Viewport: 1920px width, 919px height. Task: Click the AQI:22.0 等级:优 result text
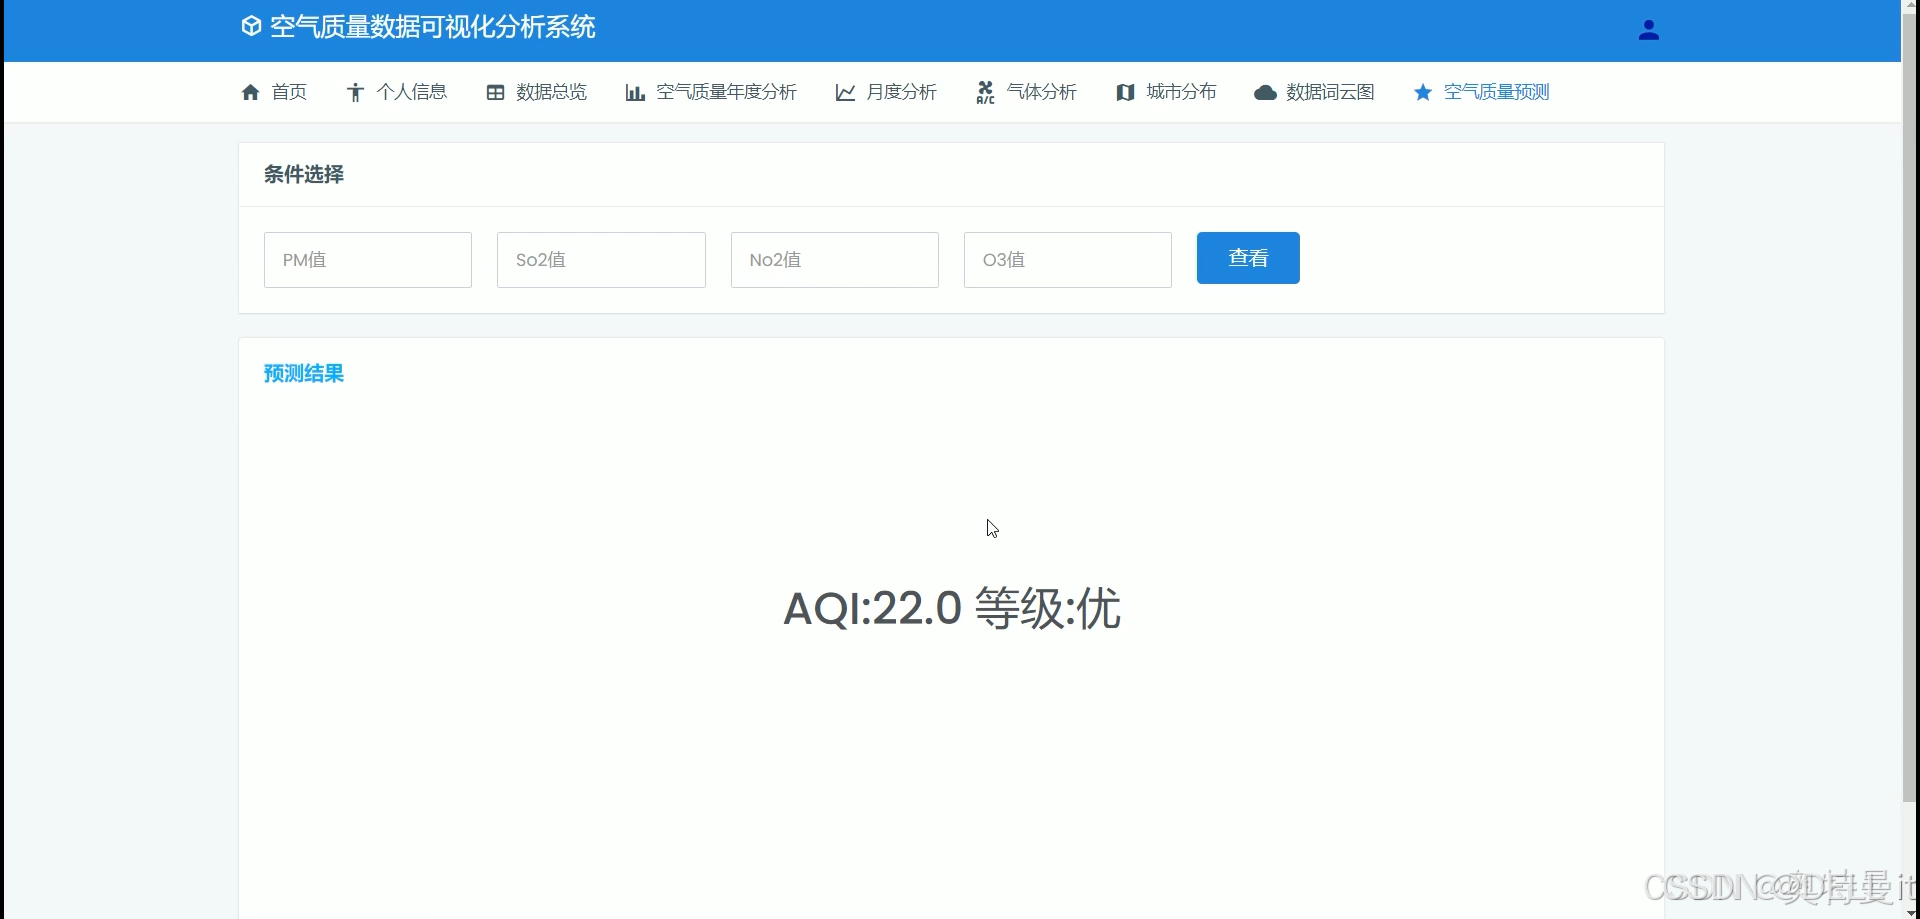(x=952, y=608)
